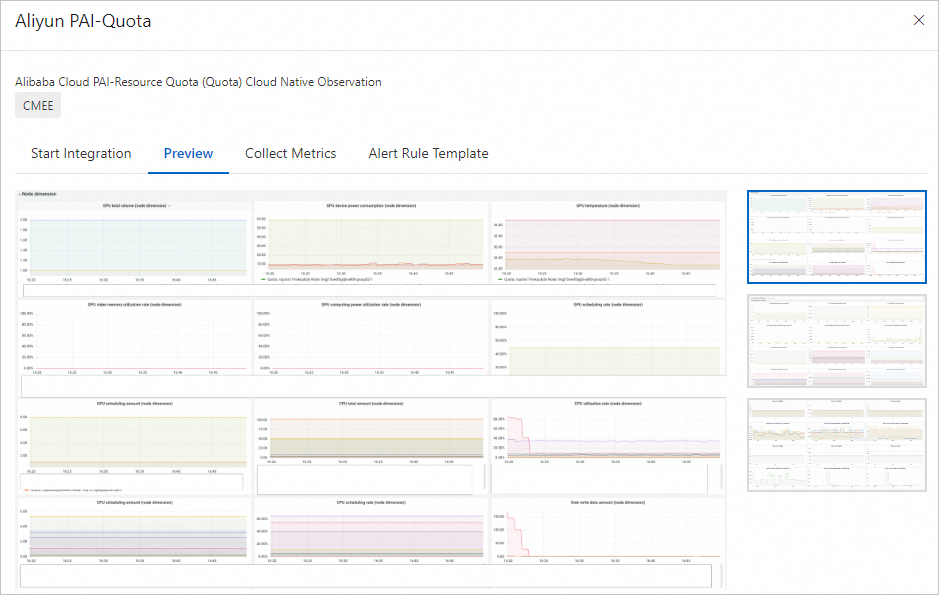939x595 pixels.
Task: Click the CPU total amount chart title
Action: coord(371,403)
